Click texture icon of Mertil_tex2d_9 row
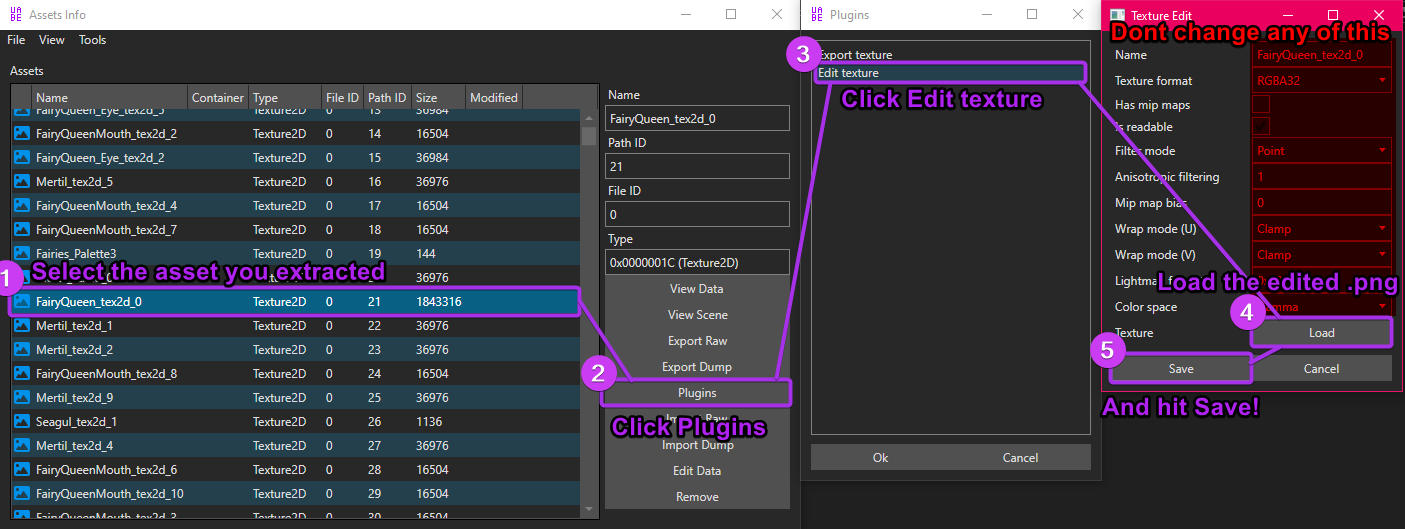The image size is (1405, 529). [22, 397]
